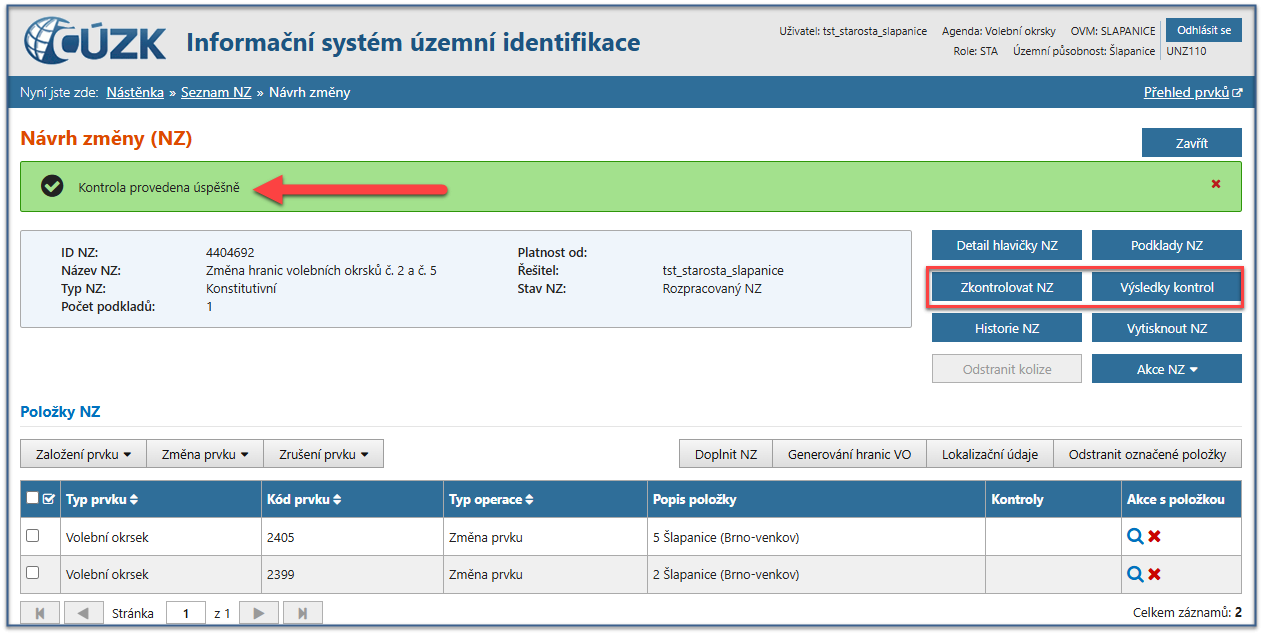
Task: Open Výsledky kontrol
Action: 1166,288
